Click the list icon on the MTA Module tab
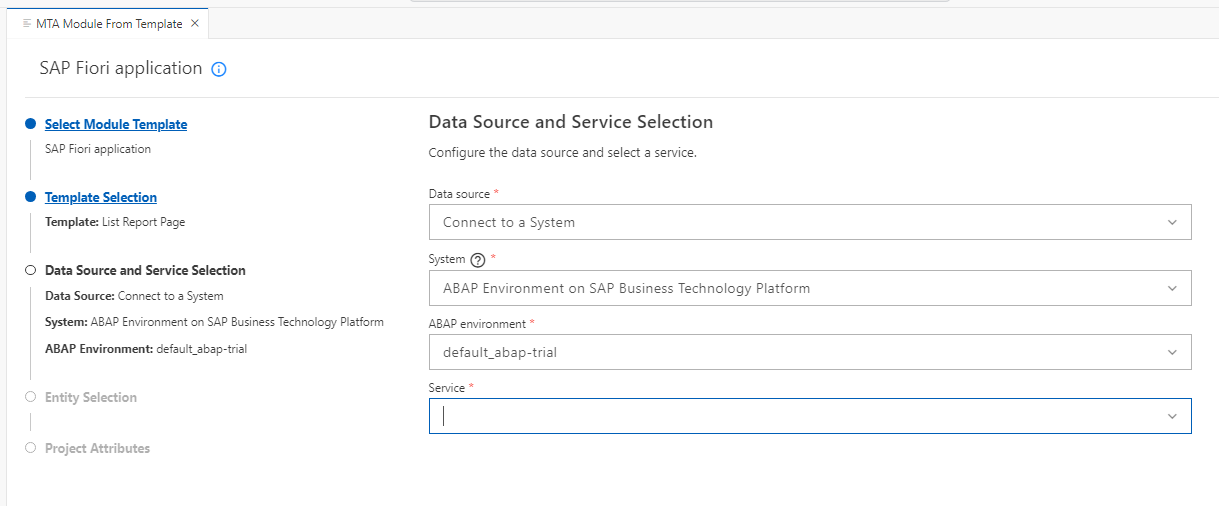Screen dimensions: 1219x506 pyautogui.click(x=27, y=23)
